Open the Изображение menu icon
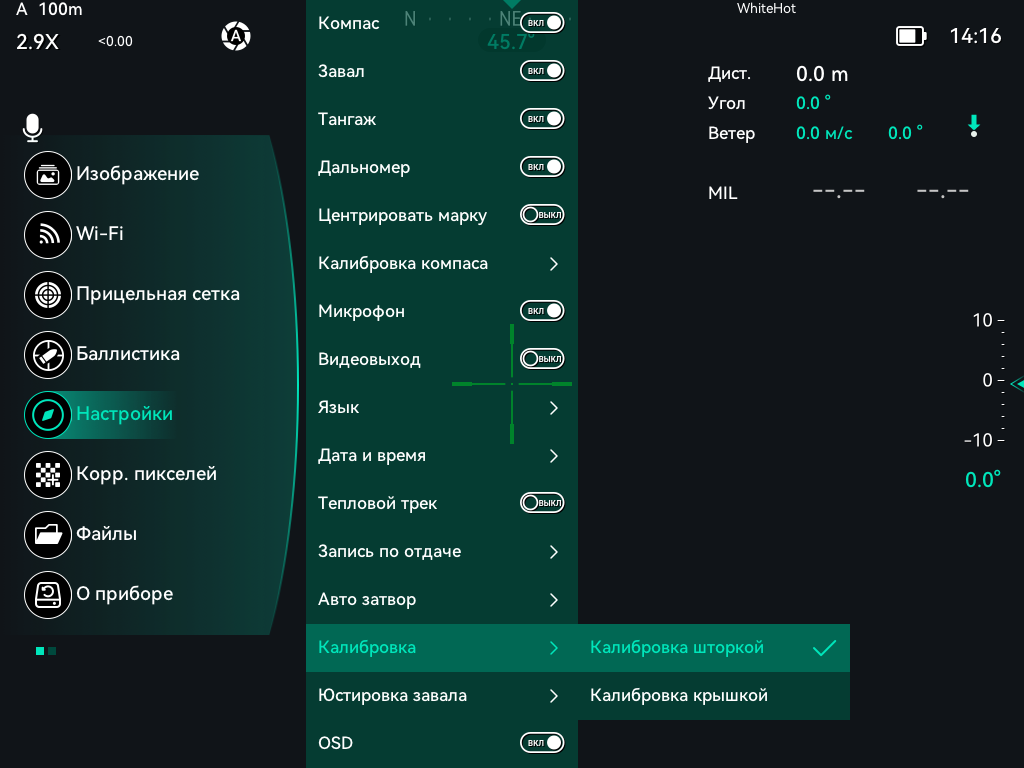The height and width of the screenshot is (768, 1024). point(48,174)
